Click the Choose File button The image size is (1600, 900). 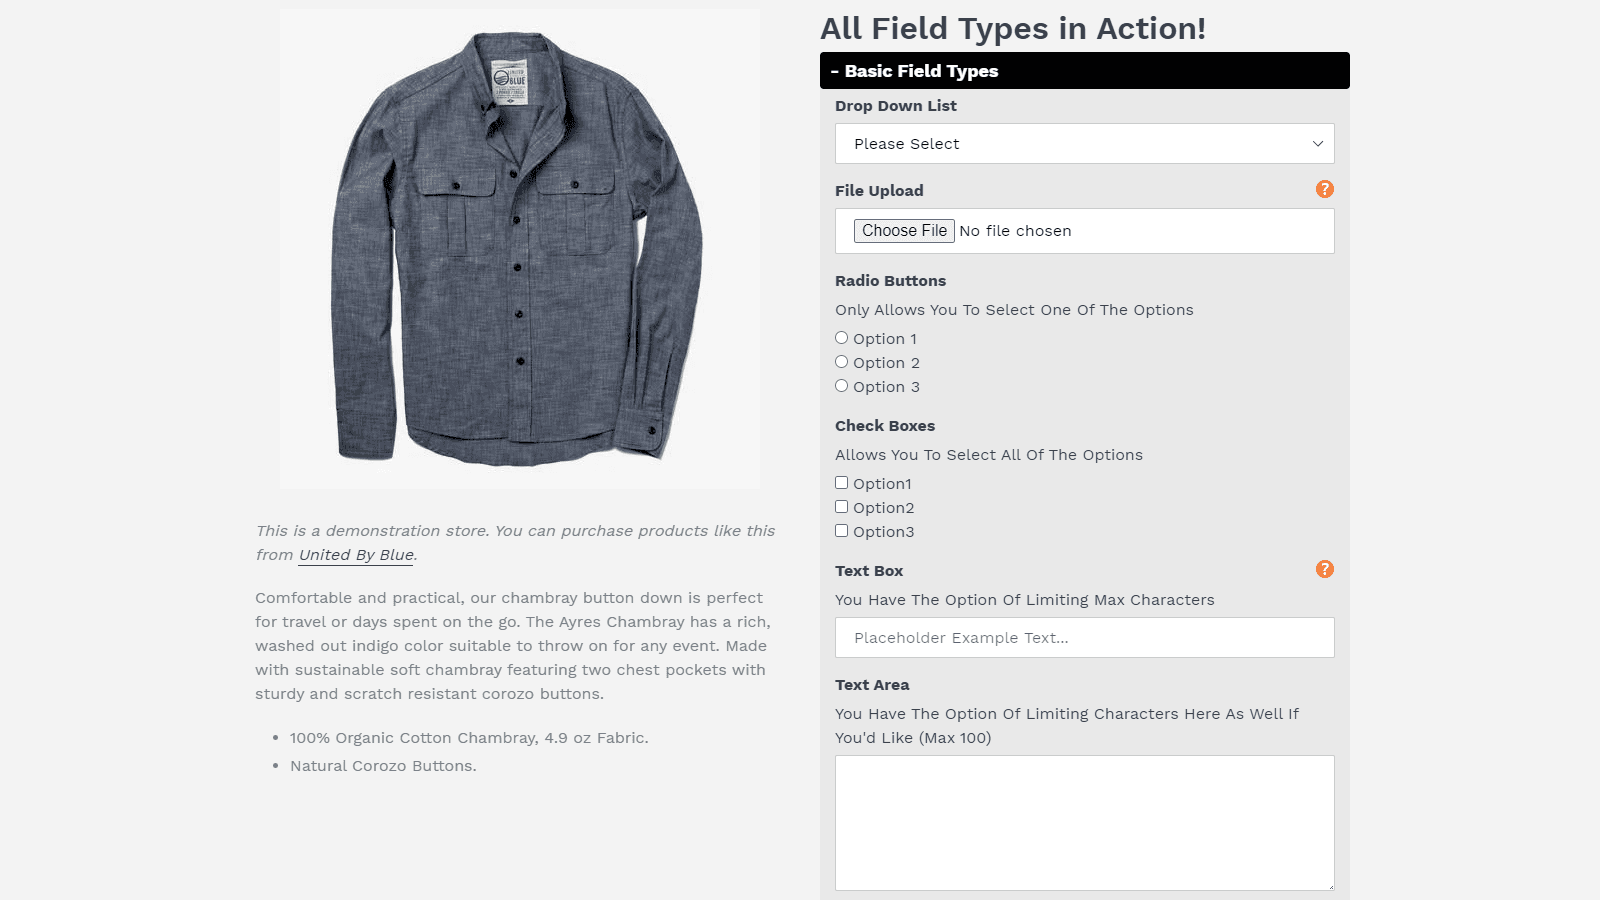click(903, 230)
